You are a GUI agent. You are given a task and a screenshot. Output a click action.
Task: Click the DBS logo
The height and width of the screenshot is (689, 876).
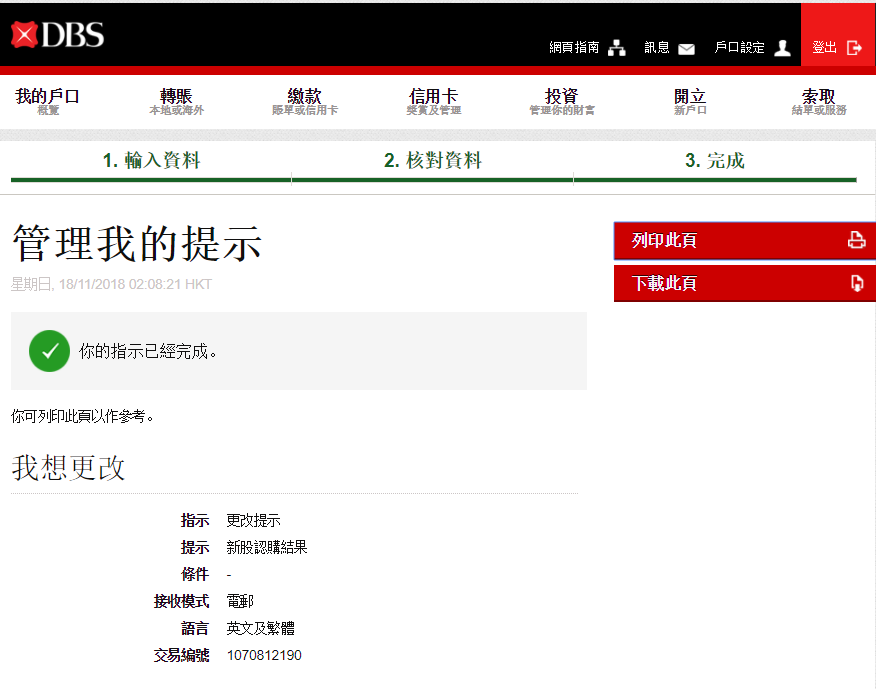58,35
